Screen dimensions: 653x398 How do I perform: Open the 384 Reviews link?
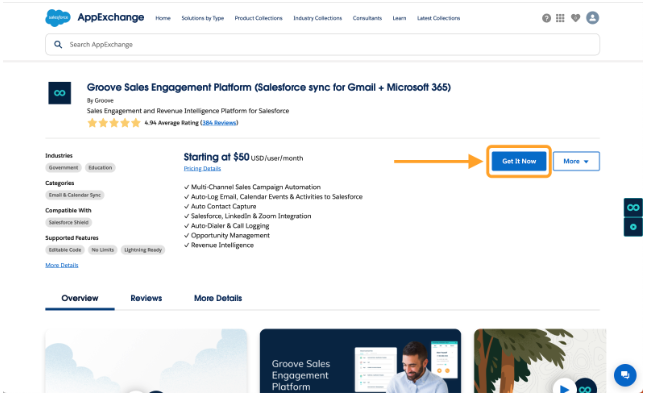[x=219, y=123]
